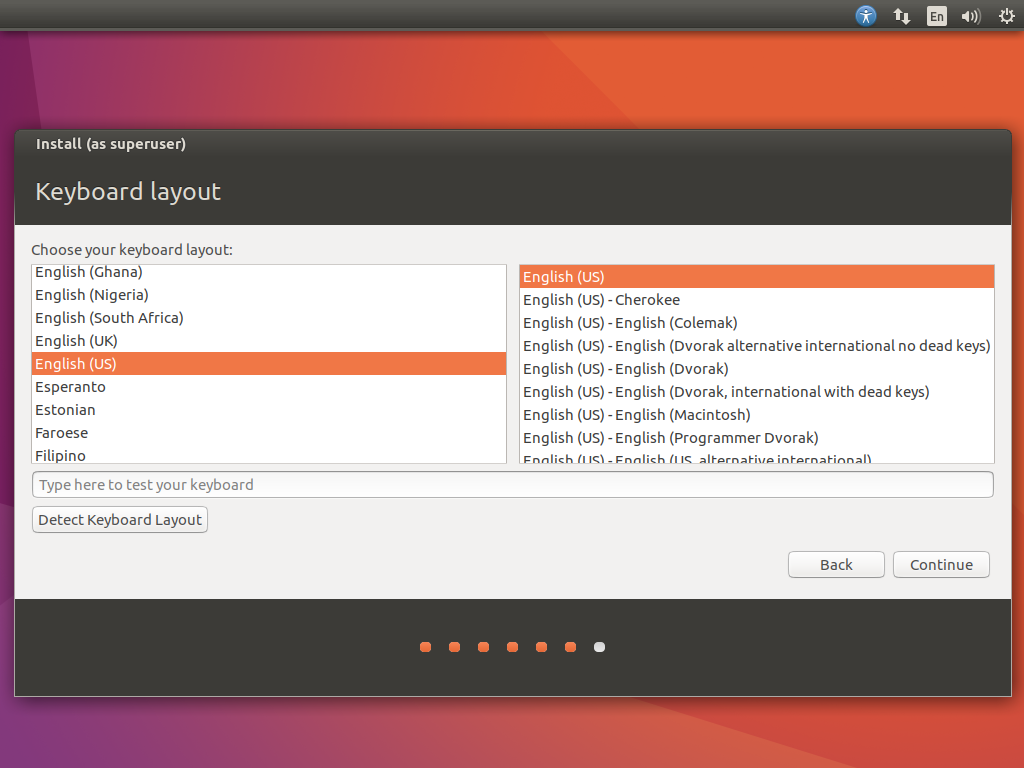Viewport: 1024px width, 768px height.
Task: Select Estonian layout
Action: 268,410
